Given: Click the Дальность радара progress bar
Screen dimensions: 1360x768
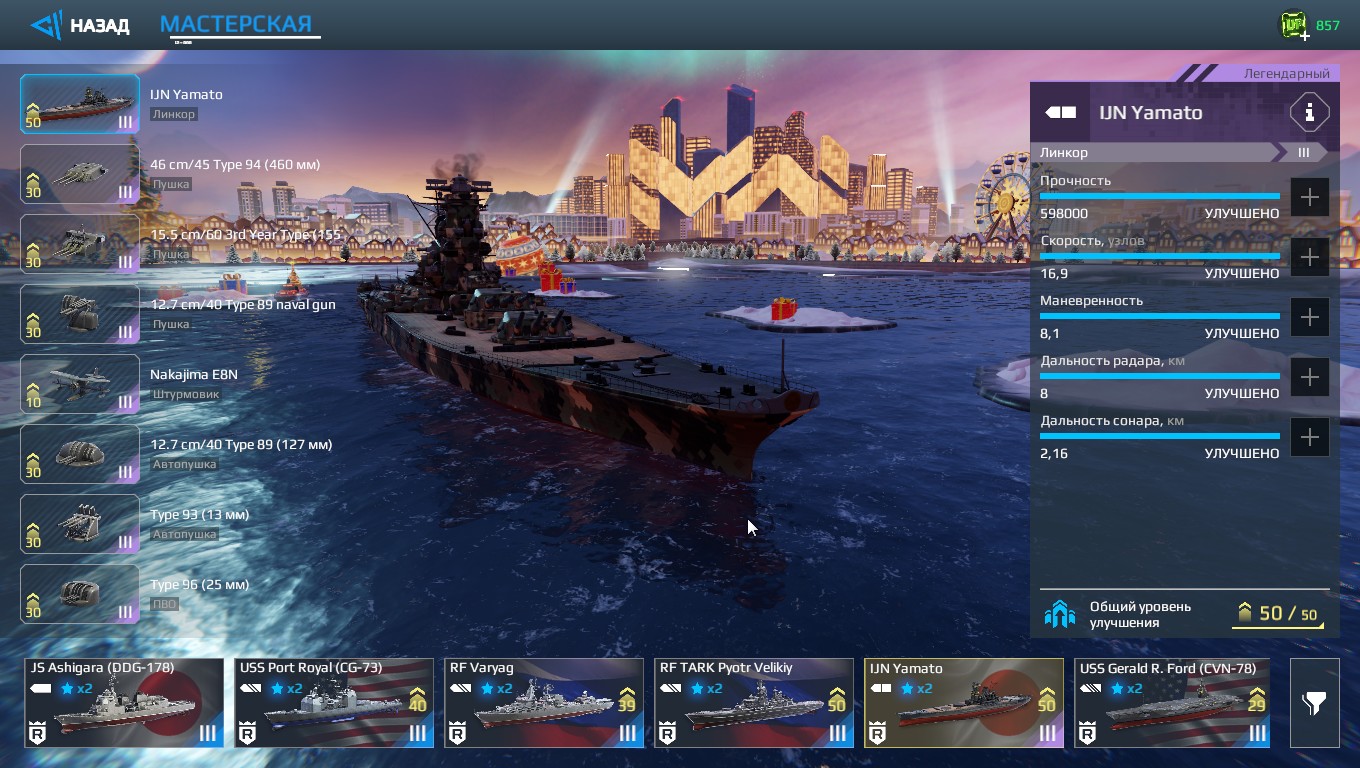Looking at the screenshot, I should (x=1160, y=376).
